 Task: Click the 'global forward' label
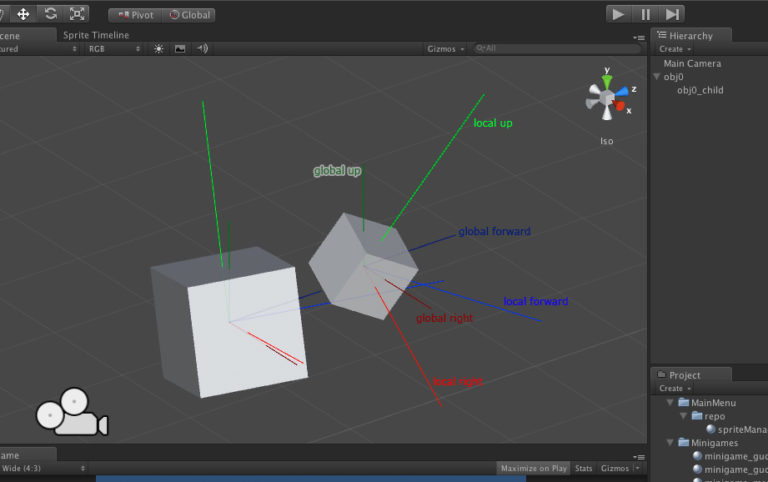(495, 231)
